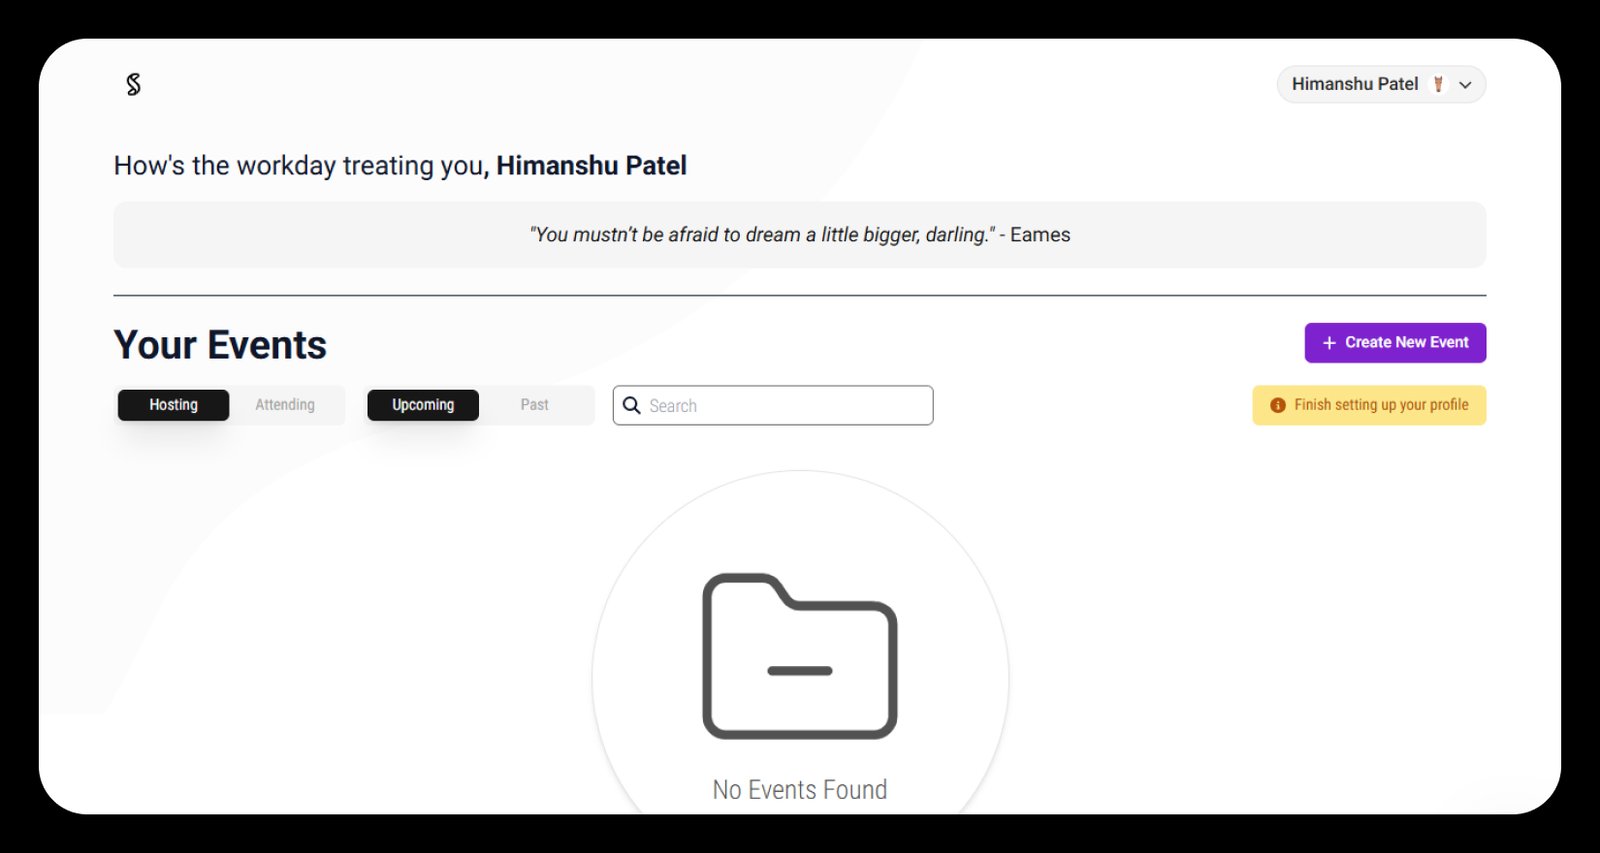Screen dimensions: 1600x853
Task: Click the Eames quote banner
Action: (799, 235)
